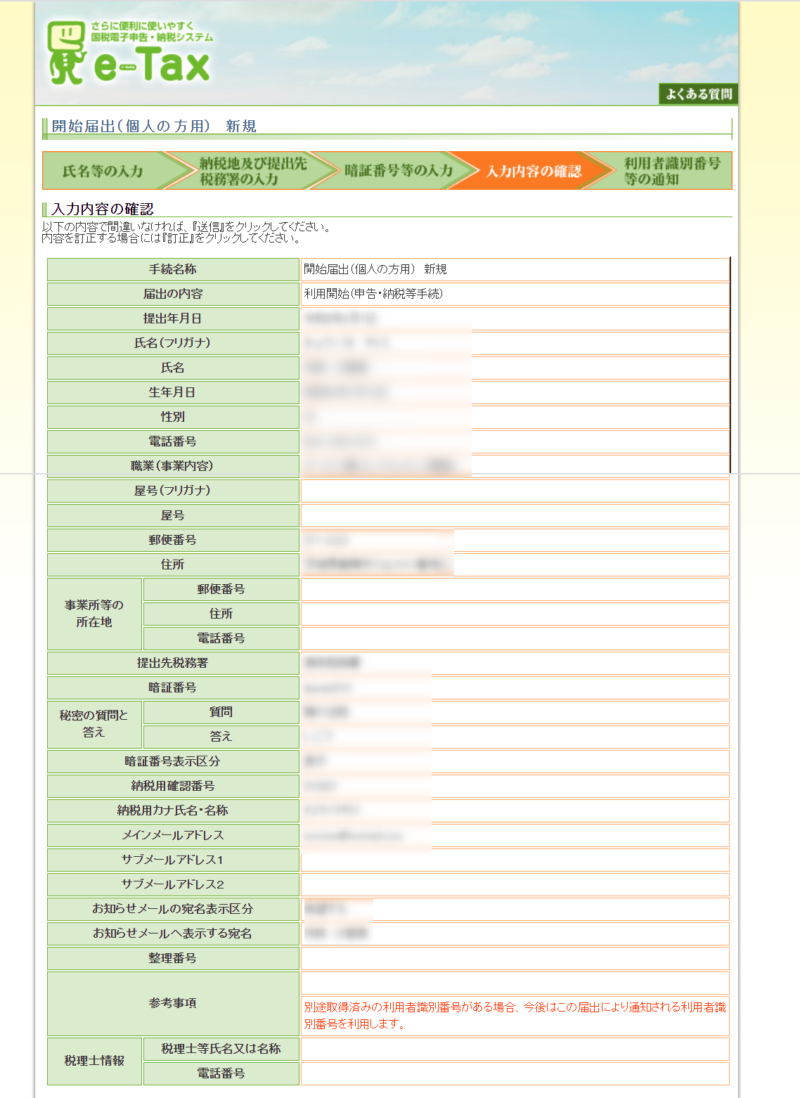Click the お知らせメールへ表示する宛名 label
Image resolution: width=800 pixels, height=1098 pixels.
pos(173,933)
